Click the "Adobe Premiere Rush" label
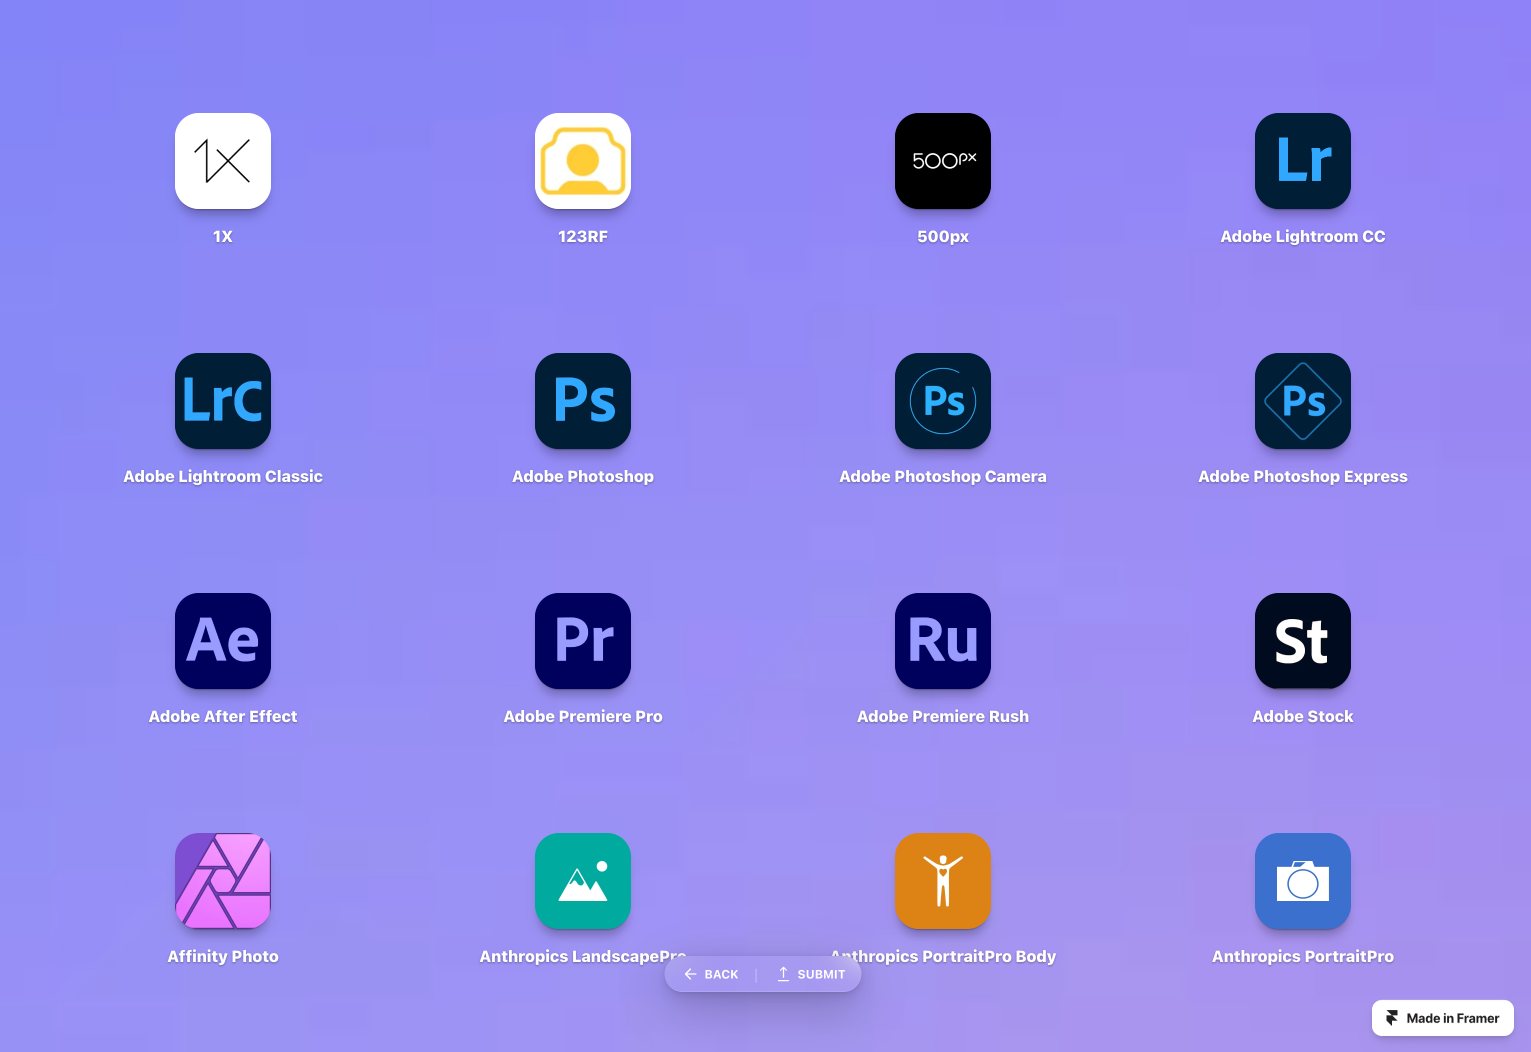The image size is (1531, 1052). [x=943, y=717]
